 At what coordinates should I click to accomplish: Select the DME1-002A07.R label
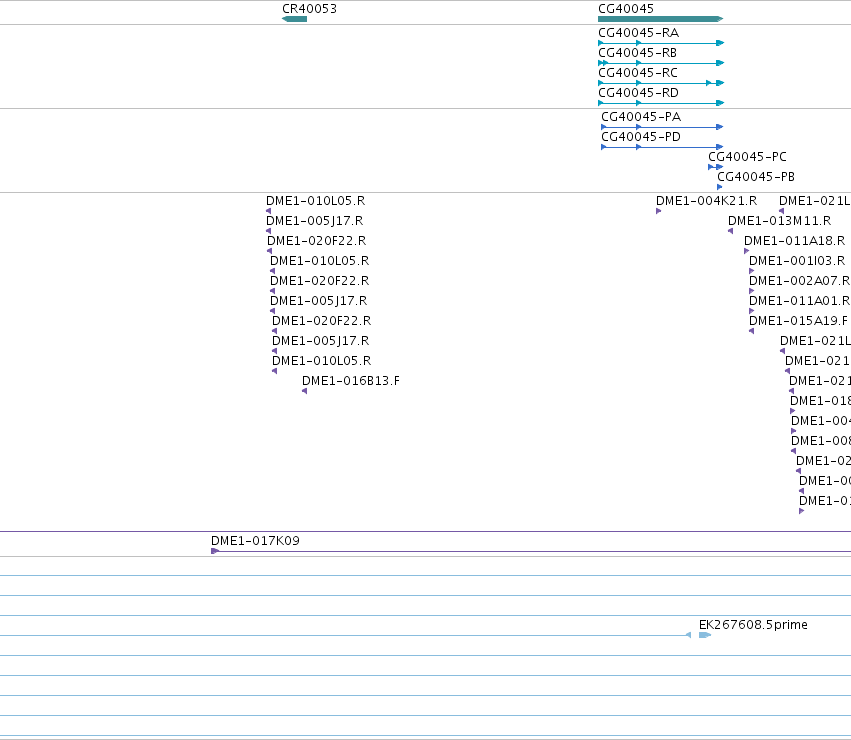pos(799,281)
